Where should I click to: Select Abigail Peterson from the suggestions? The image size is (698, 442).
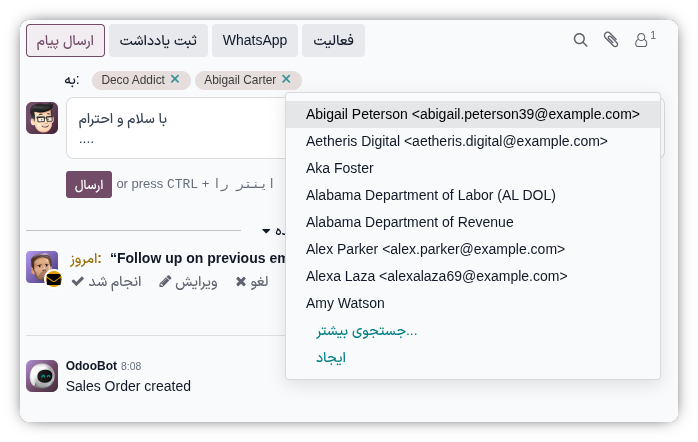tap(472, 114)
